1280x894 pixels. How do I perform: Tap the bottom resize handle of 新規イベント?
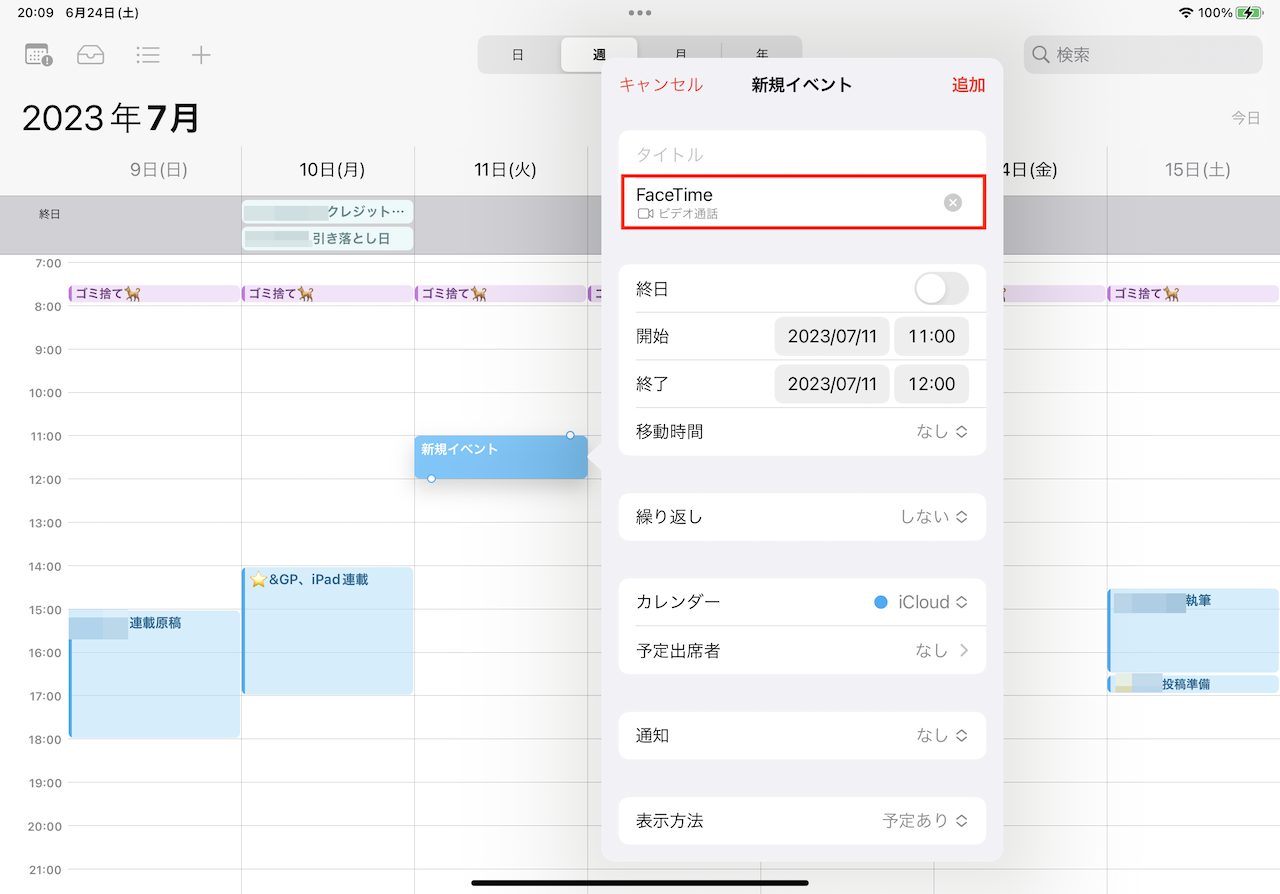[x=431, y=479]
